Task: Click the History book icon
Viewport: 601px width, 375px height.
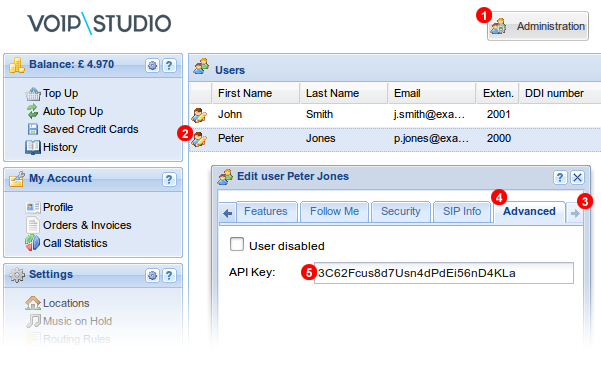Action: click(x=33, y=147)
